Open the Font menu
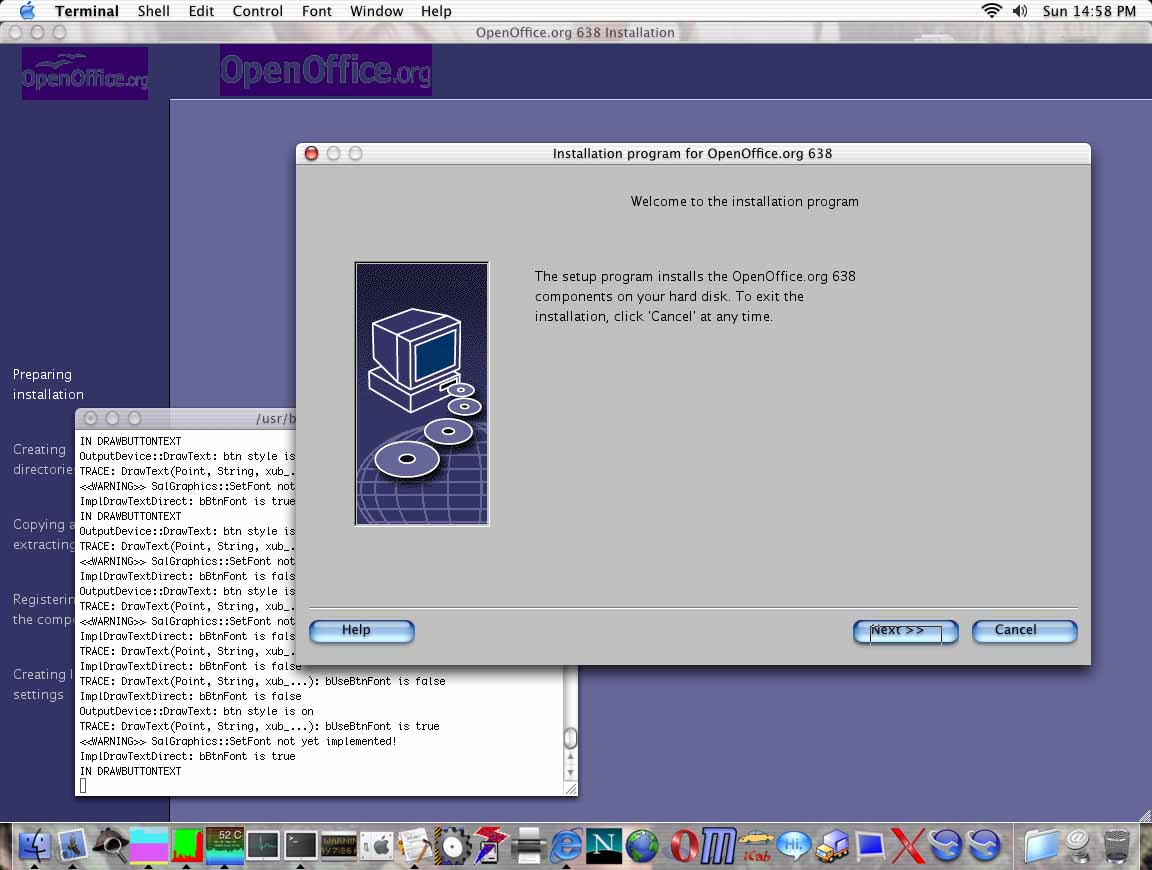The image size is (1152, 870). point(317,11)
